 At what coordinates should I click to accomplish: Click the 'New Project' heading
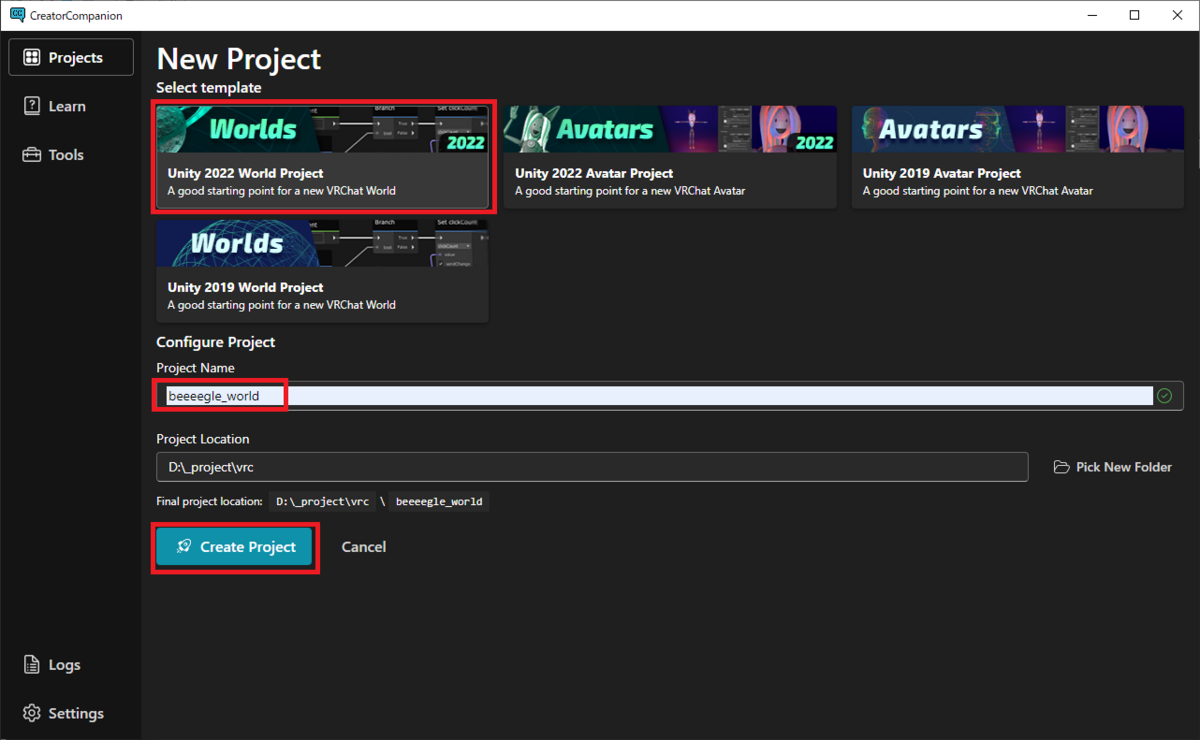239,59
